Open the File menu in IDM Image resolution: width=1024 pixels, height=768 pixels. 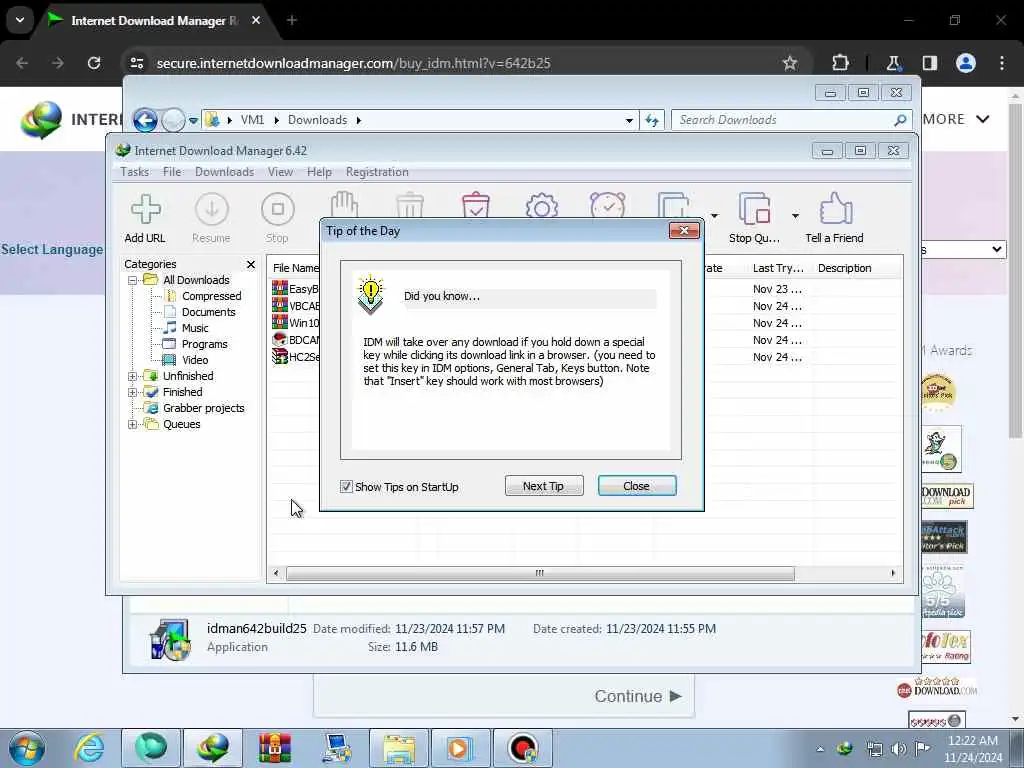pyautogui.click(x=172, y=172)
